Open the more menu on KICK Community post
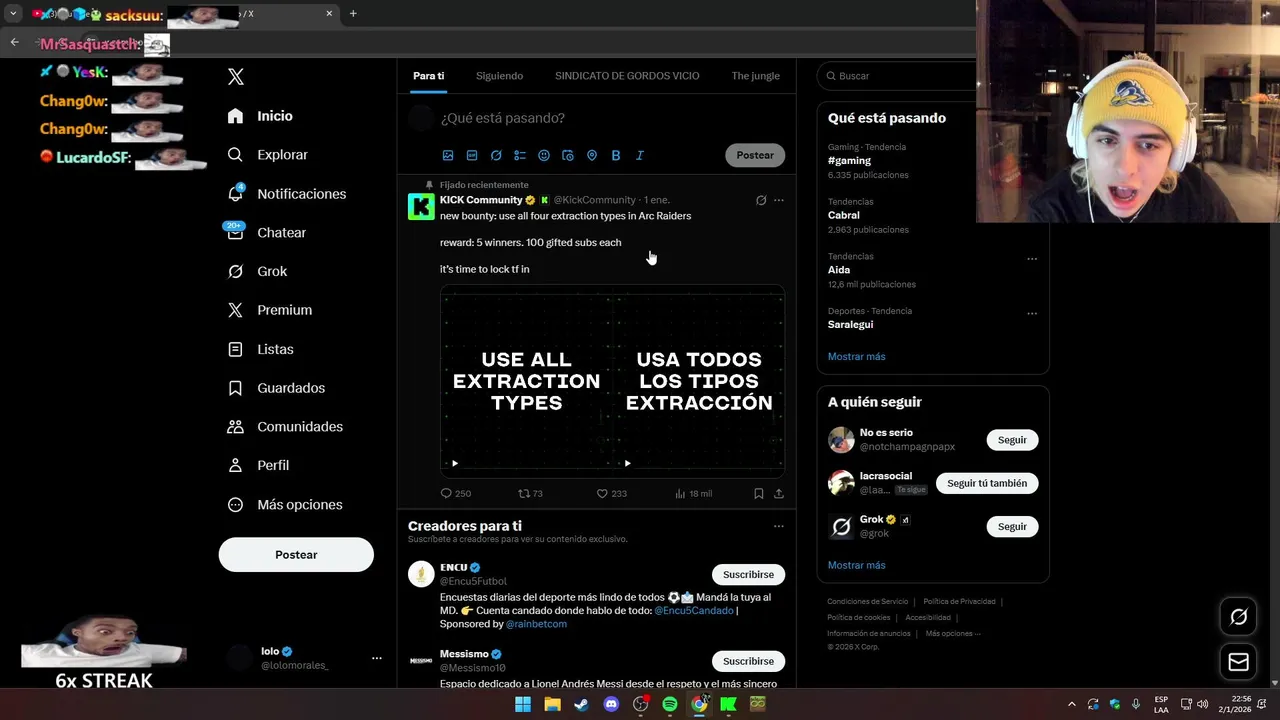Viewport: 1280px width, 720px height. (x=779, y=201)
